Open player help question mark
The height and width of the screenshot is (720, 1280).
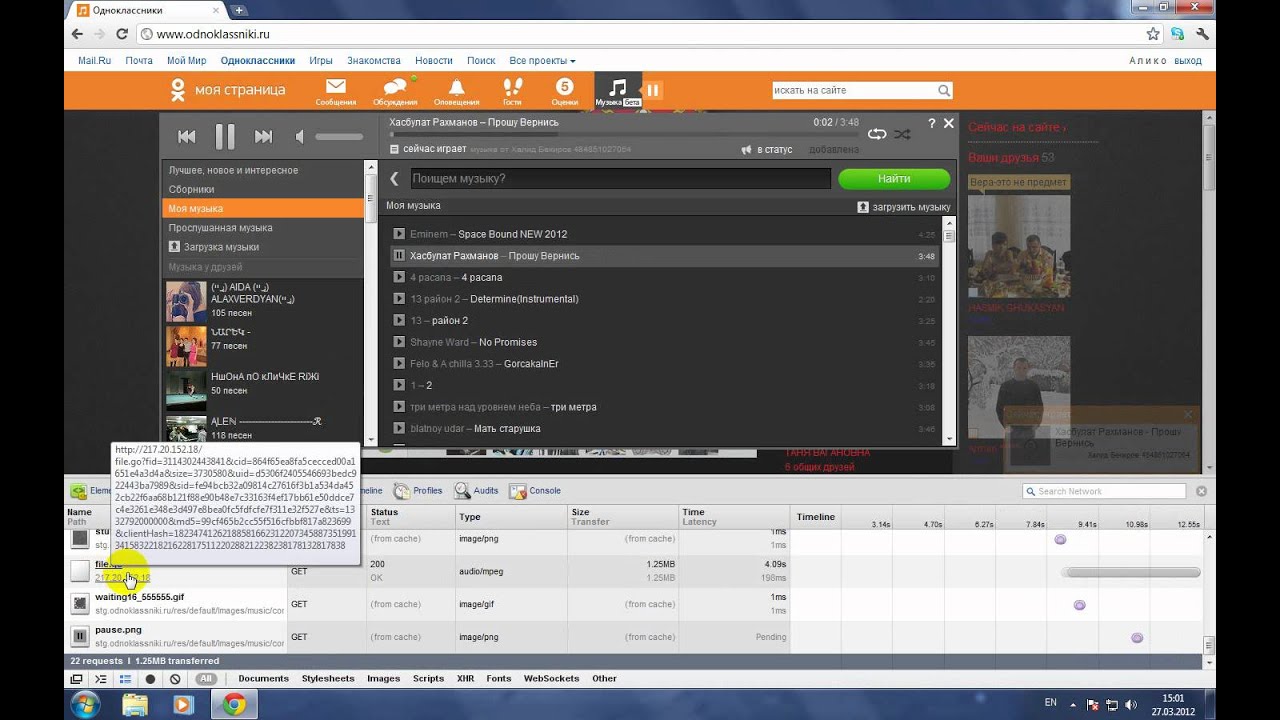coord(932,123)
